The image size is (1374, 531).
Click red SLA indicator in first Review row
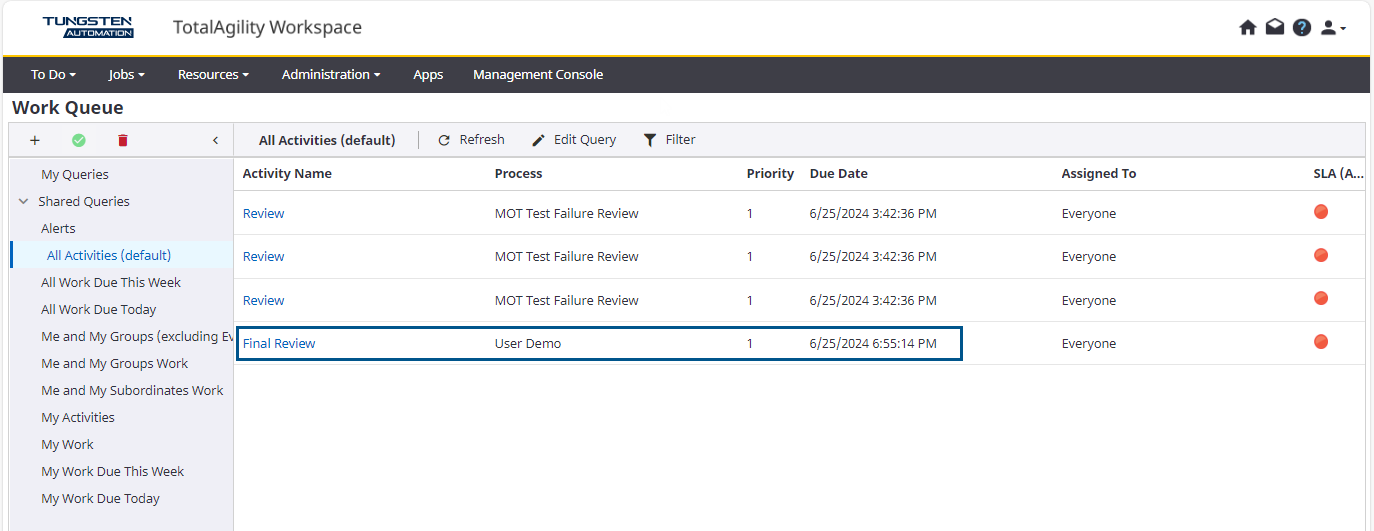click(1321, 212)
